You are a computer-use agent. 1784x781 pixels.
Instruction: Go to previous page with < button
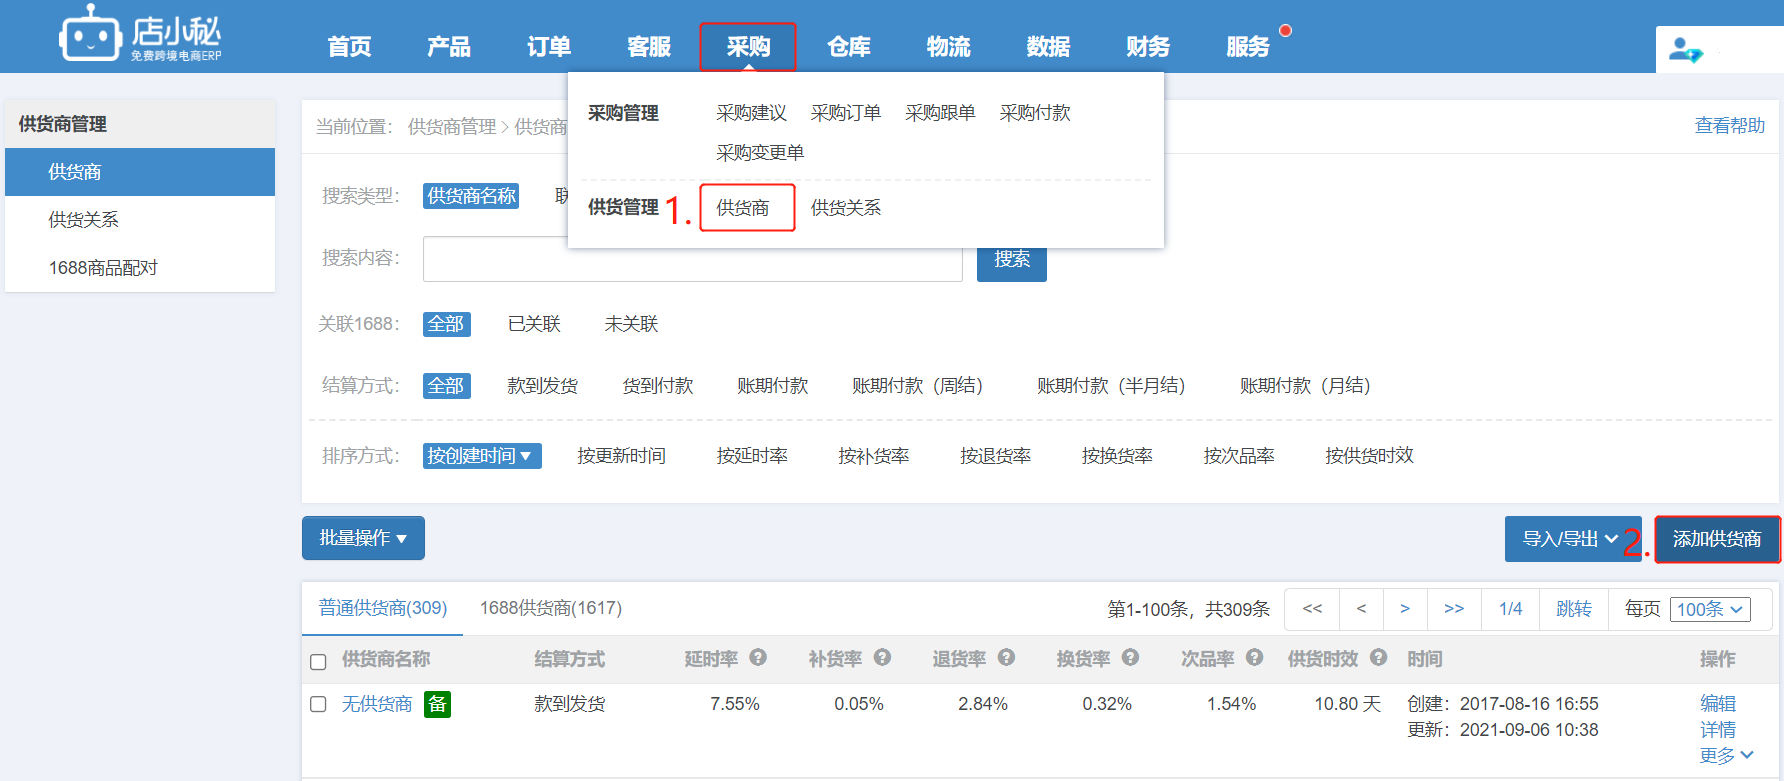click(1361, 609)
